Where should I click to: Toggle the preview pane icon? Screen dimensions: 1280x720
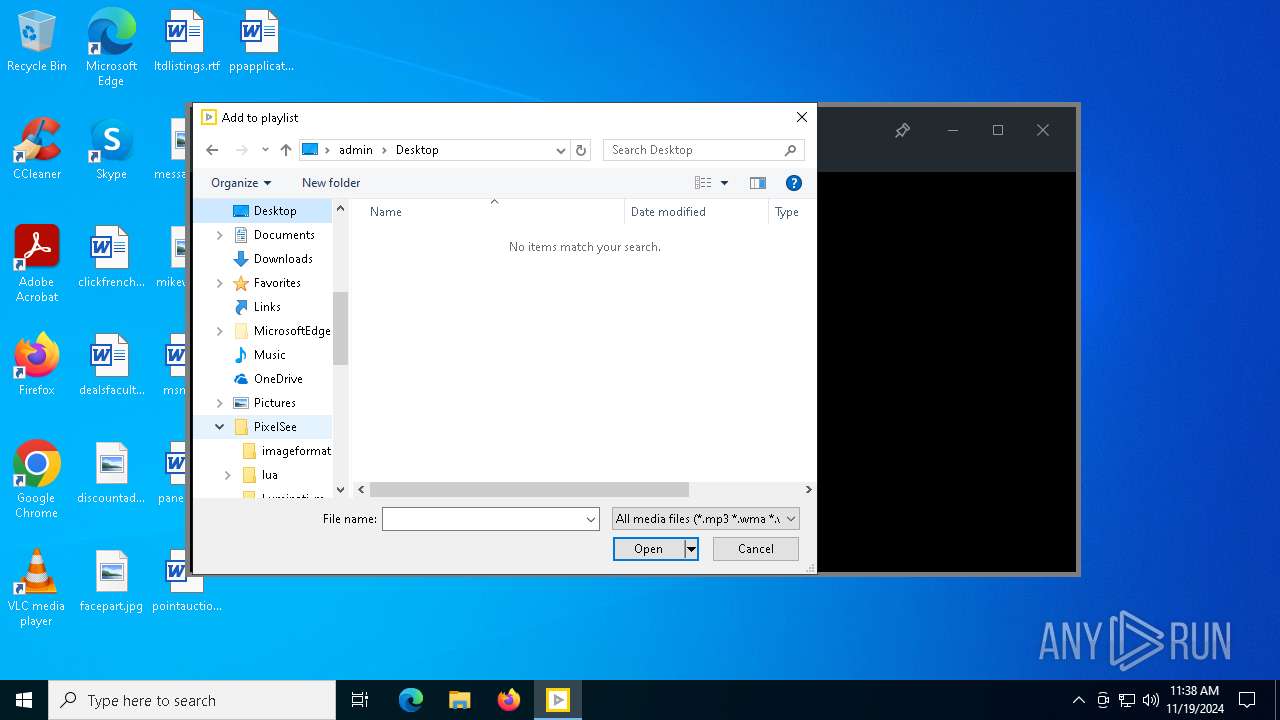[x=757, y=183]
